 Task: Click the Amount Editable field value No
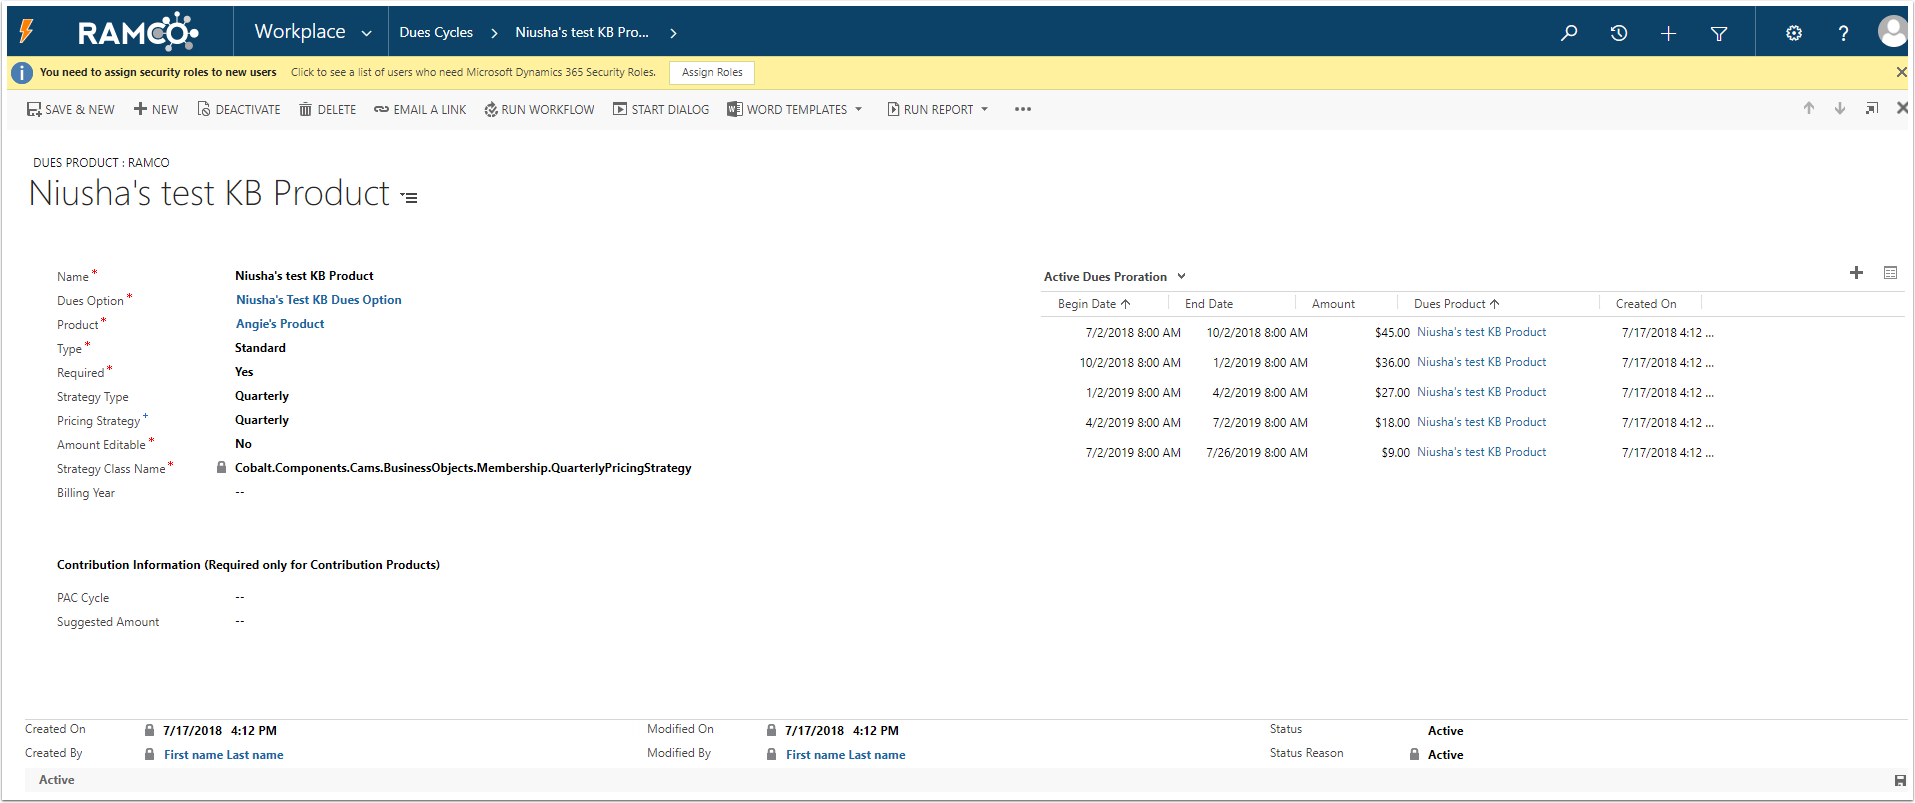[x=243, y=443]
